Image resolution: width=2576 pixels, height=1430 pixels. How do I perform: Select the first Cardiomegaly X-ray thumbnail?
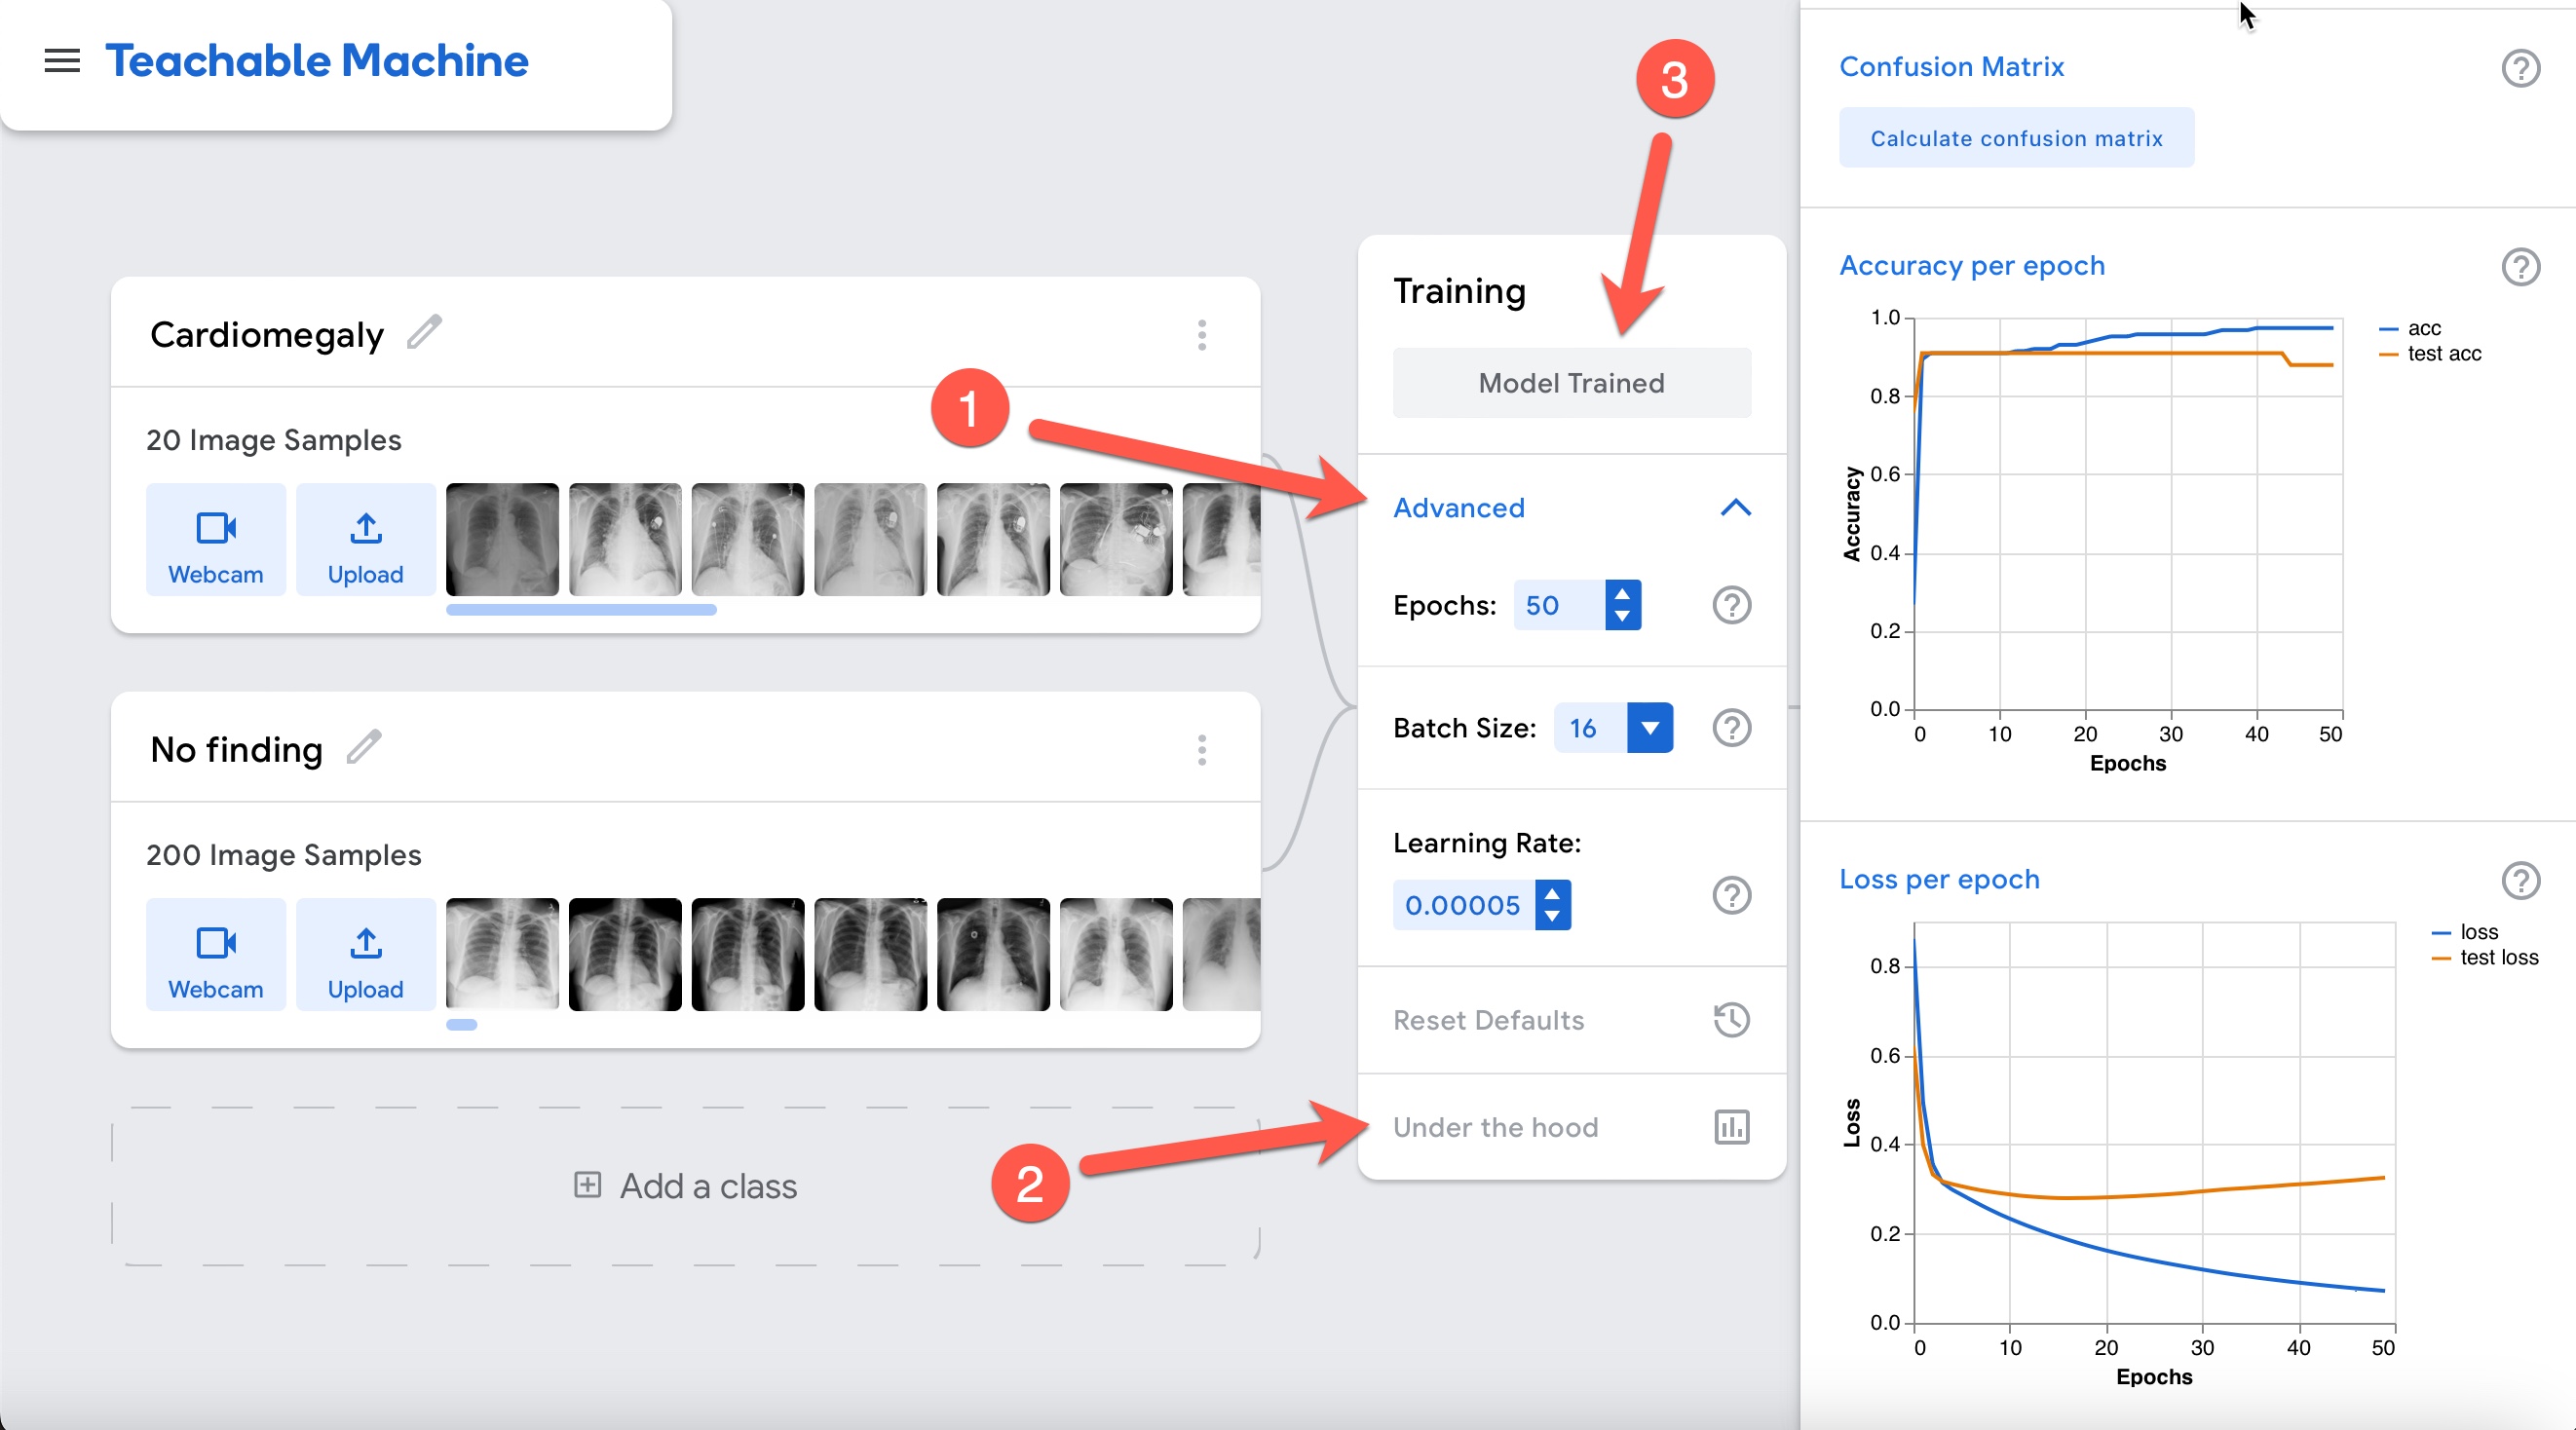[502, 540]
